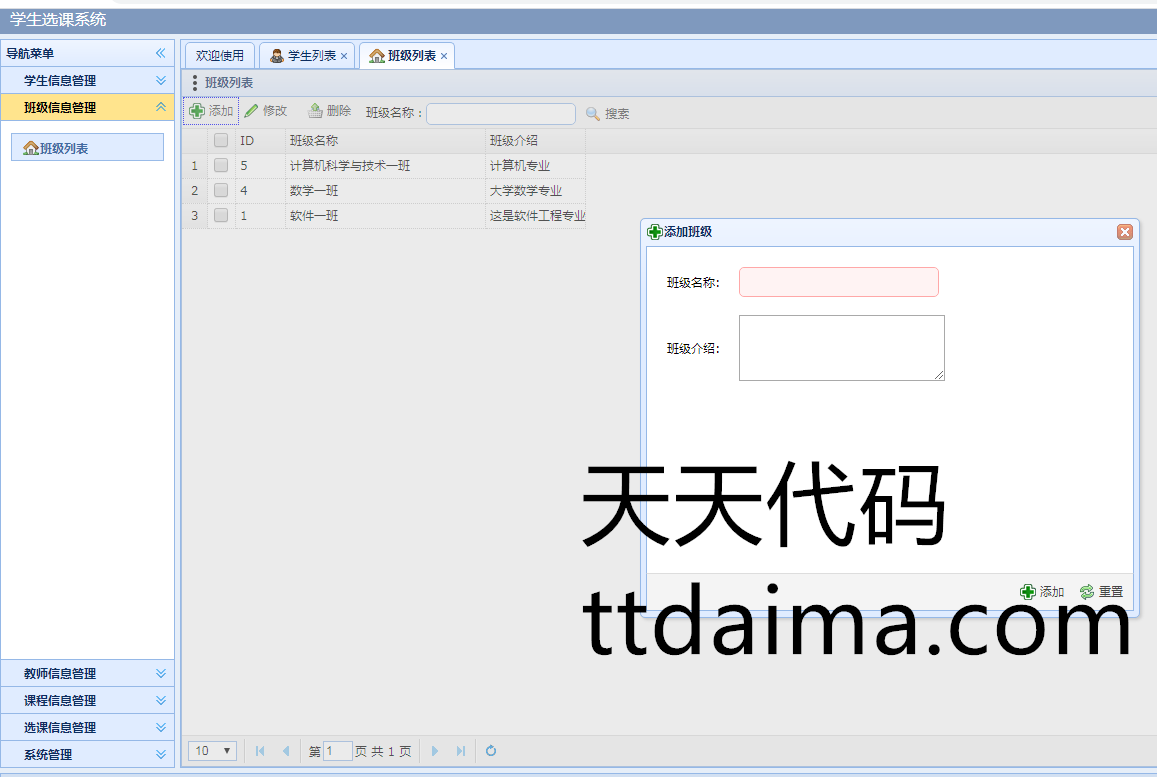Click the refresh icon in pagination bar

click(491, 751)
